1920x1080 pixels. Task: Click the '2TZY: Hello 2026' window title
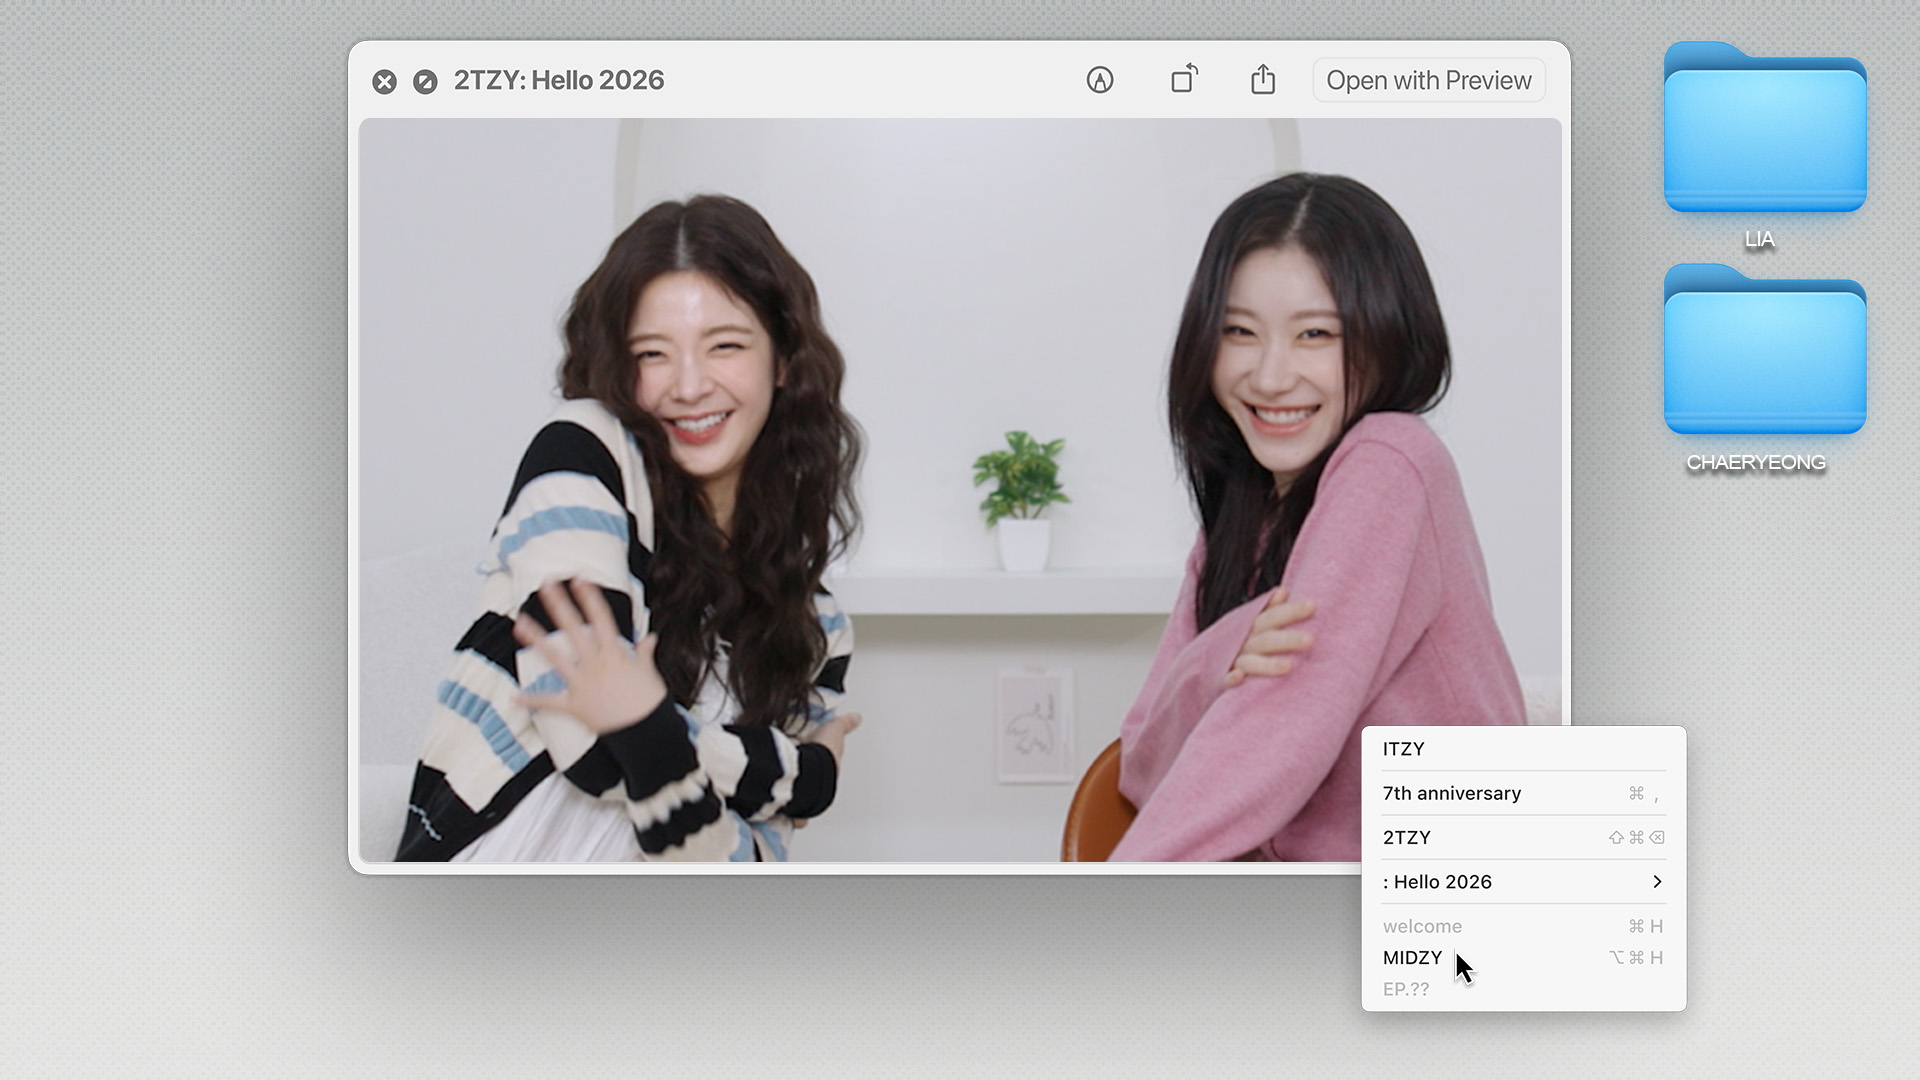pos(559,80)
